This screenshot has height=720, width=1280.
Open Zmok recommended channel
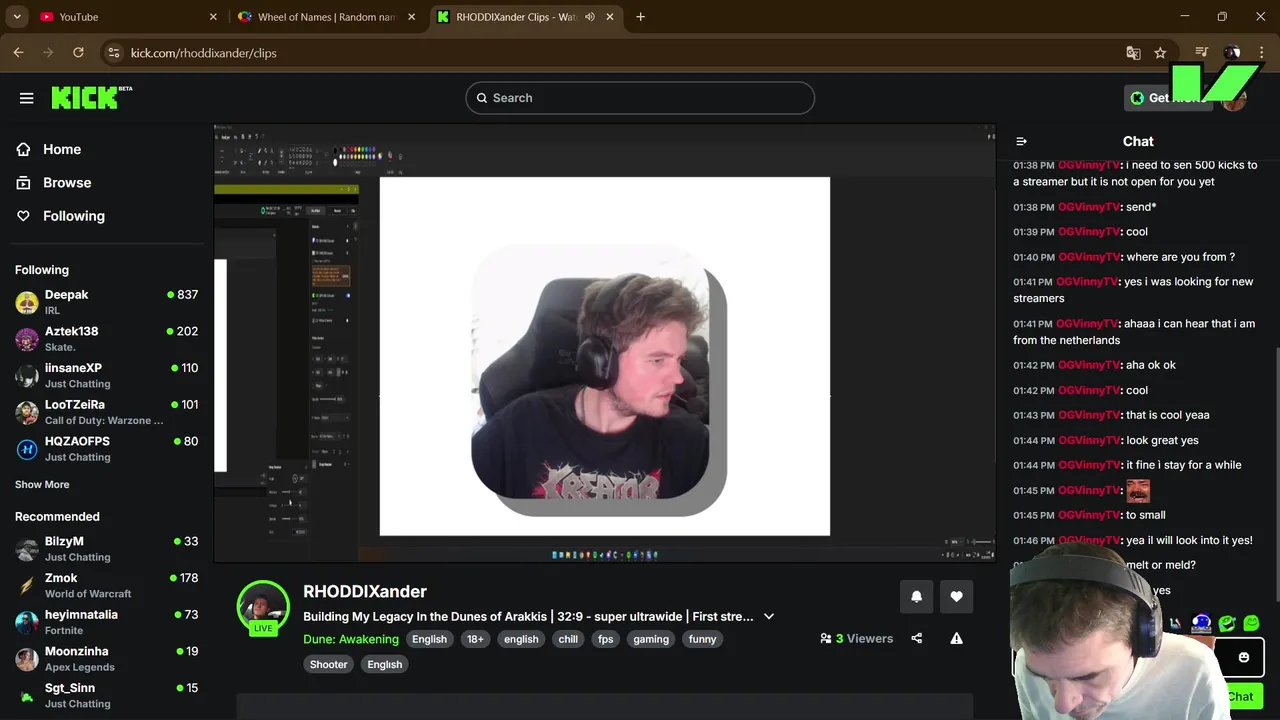[106, 585]
